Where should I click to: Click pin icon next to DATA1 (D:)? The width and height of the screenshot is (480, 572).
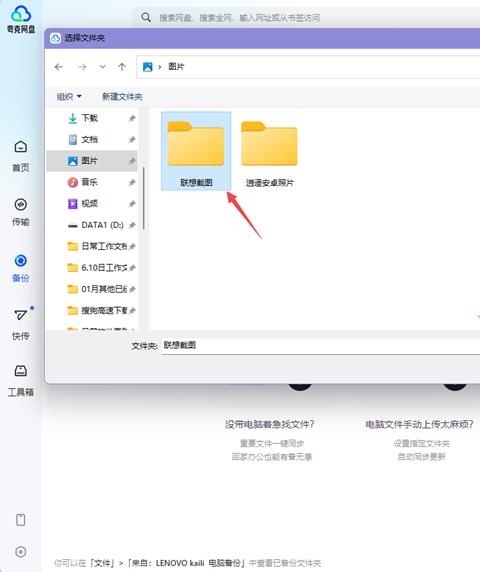(132, 225)
